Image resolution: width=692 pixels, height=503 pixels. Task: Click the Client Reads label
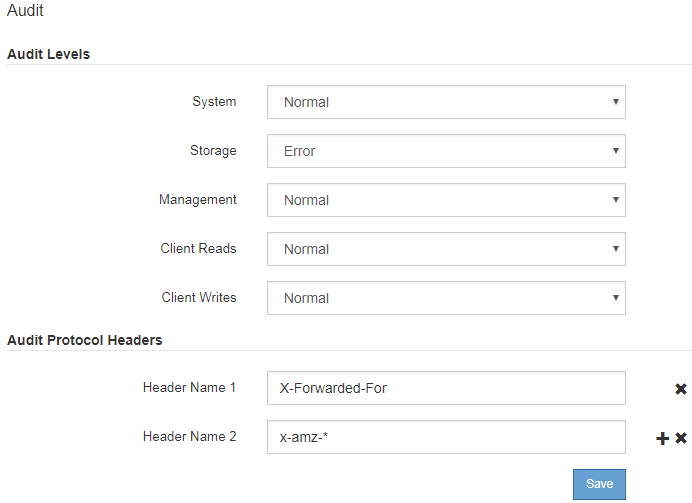point(198,248)
